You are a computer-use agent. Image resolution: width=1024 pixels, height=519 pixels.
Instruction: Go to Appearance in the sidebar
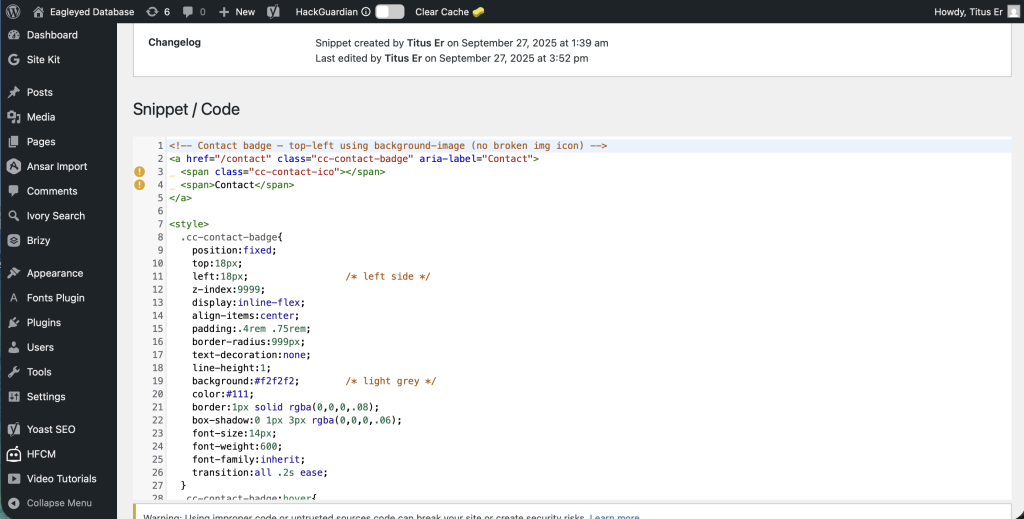(54, 273)
